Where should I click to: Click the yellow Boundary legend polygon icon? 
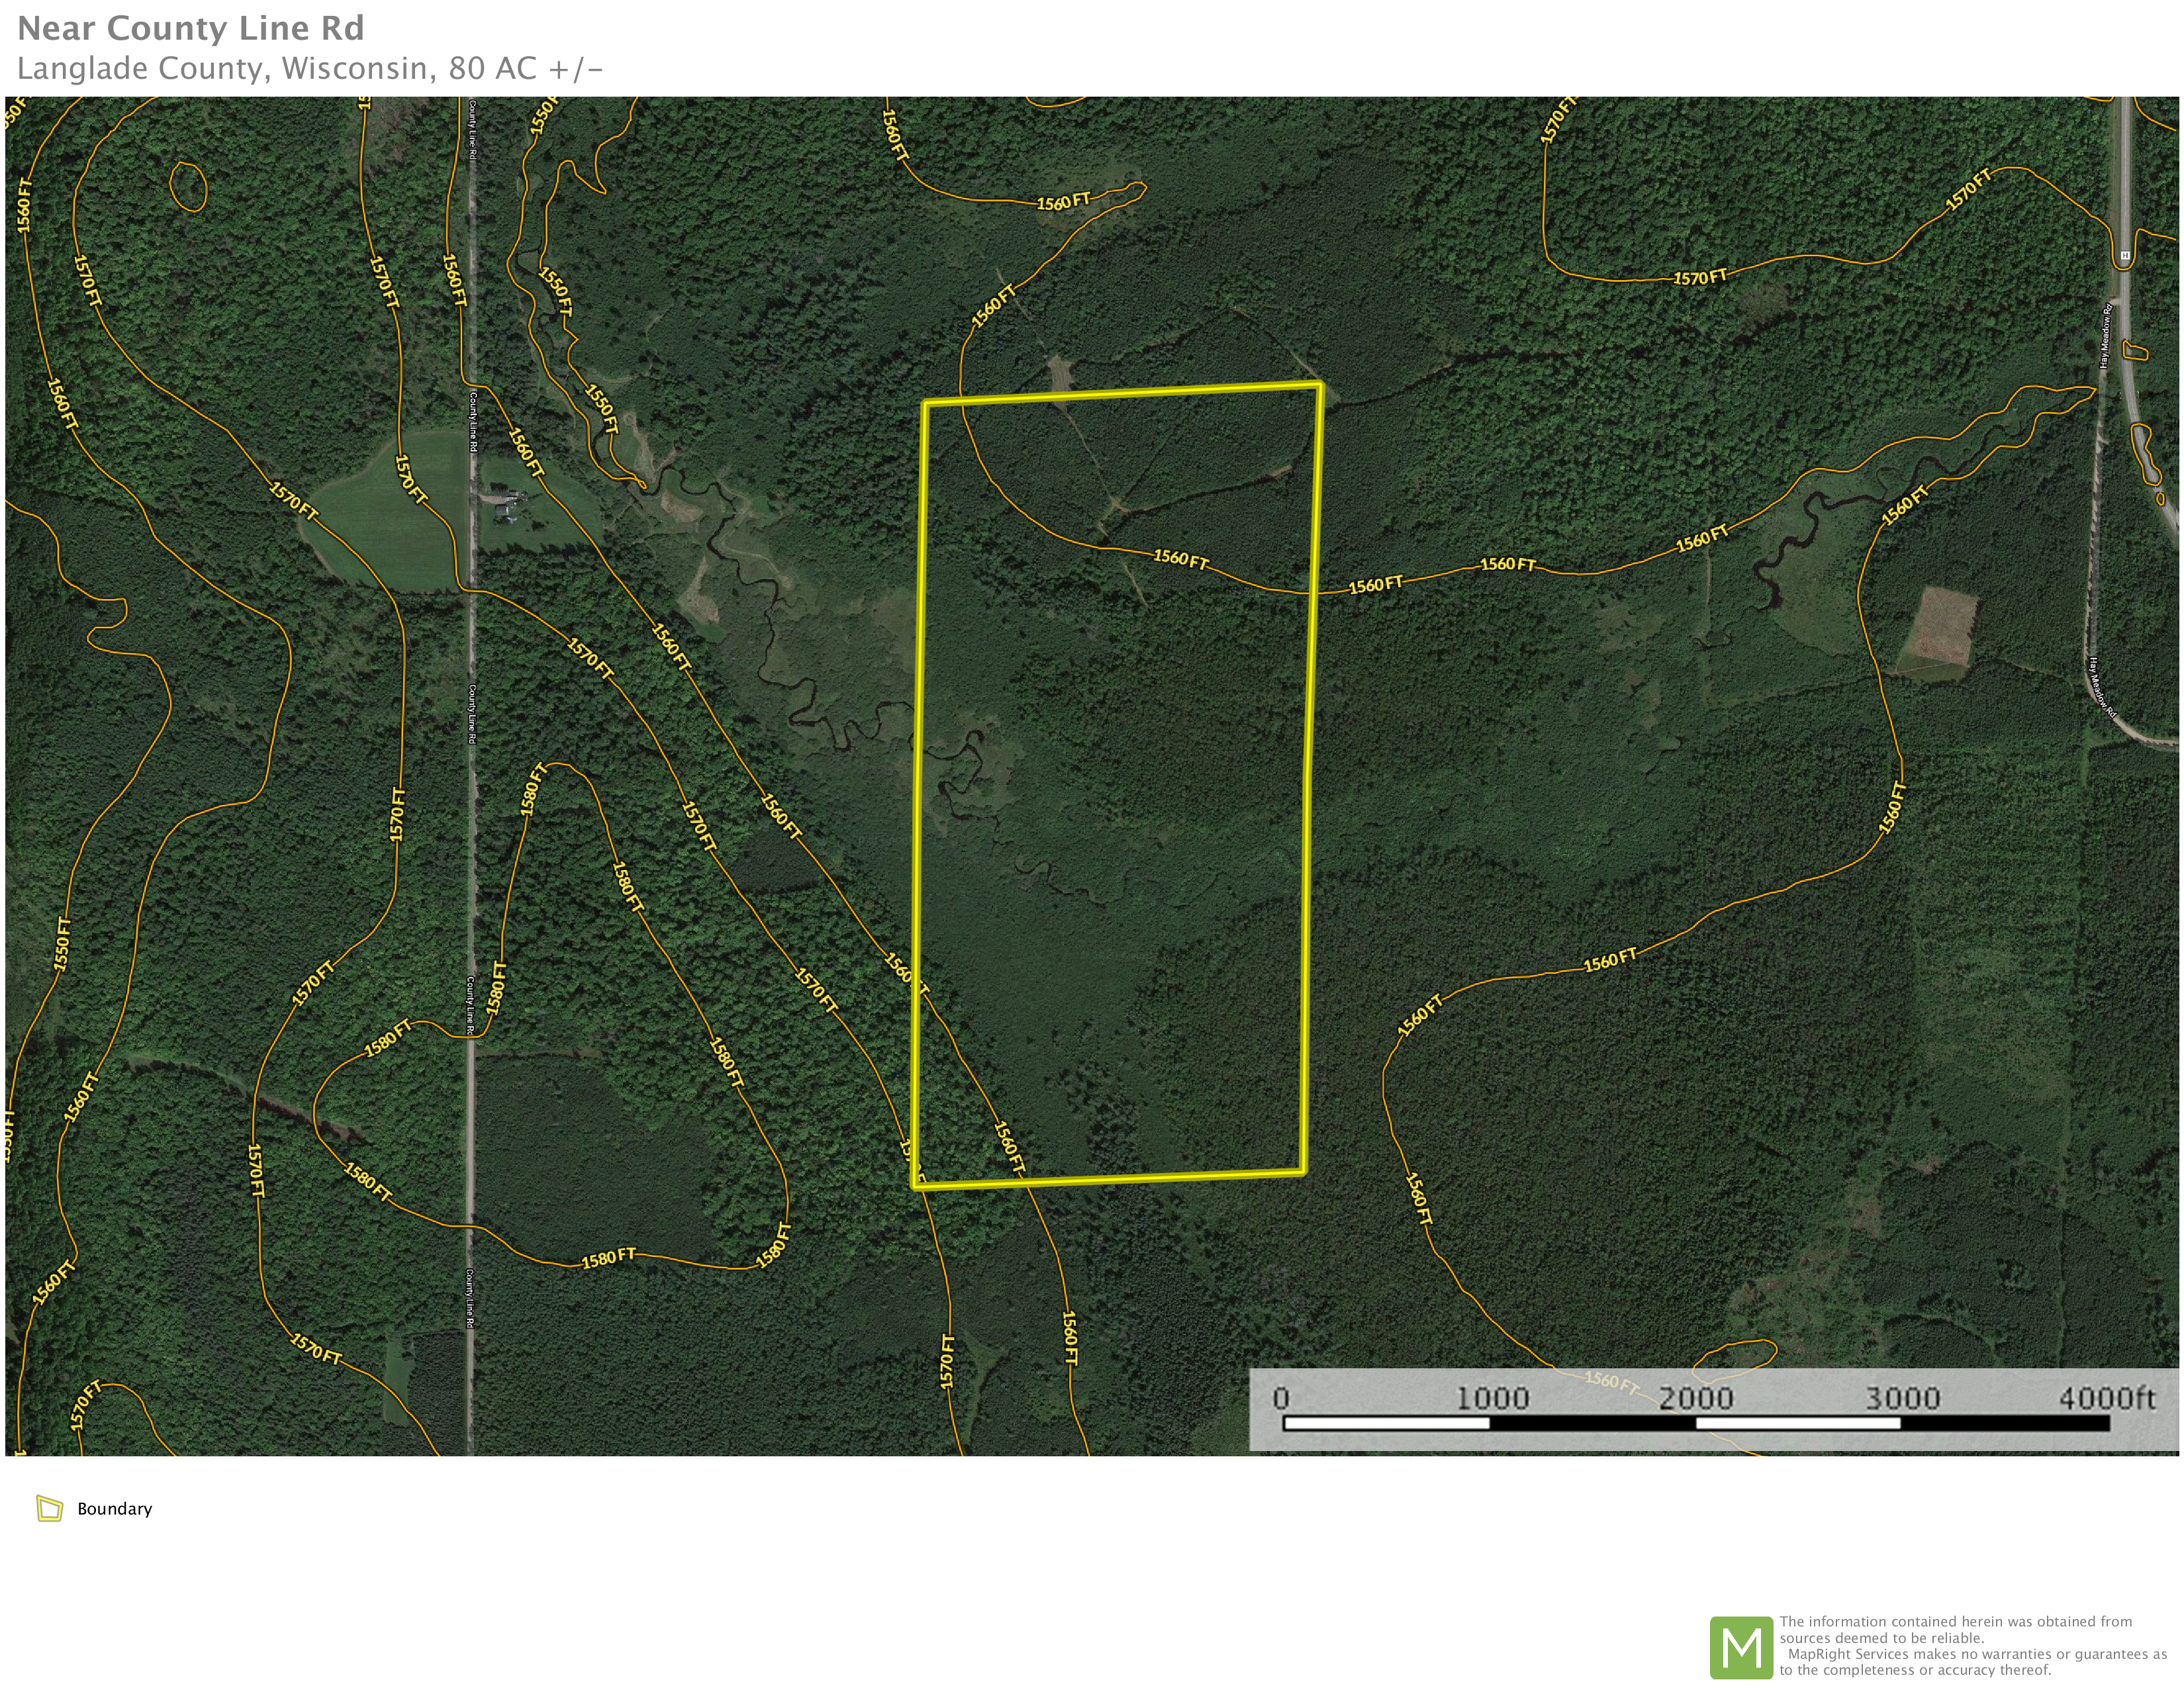[x=49, y=1508]
